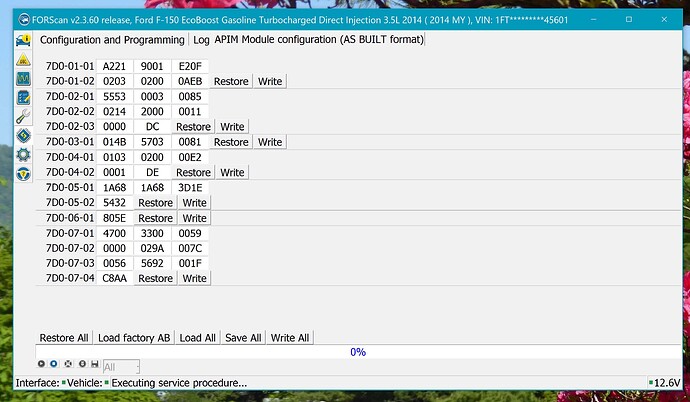
Task: Open the chip configuration and programming icon
Action: 23,135
